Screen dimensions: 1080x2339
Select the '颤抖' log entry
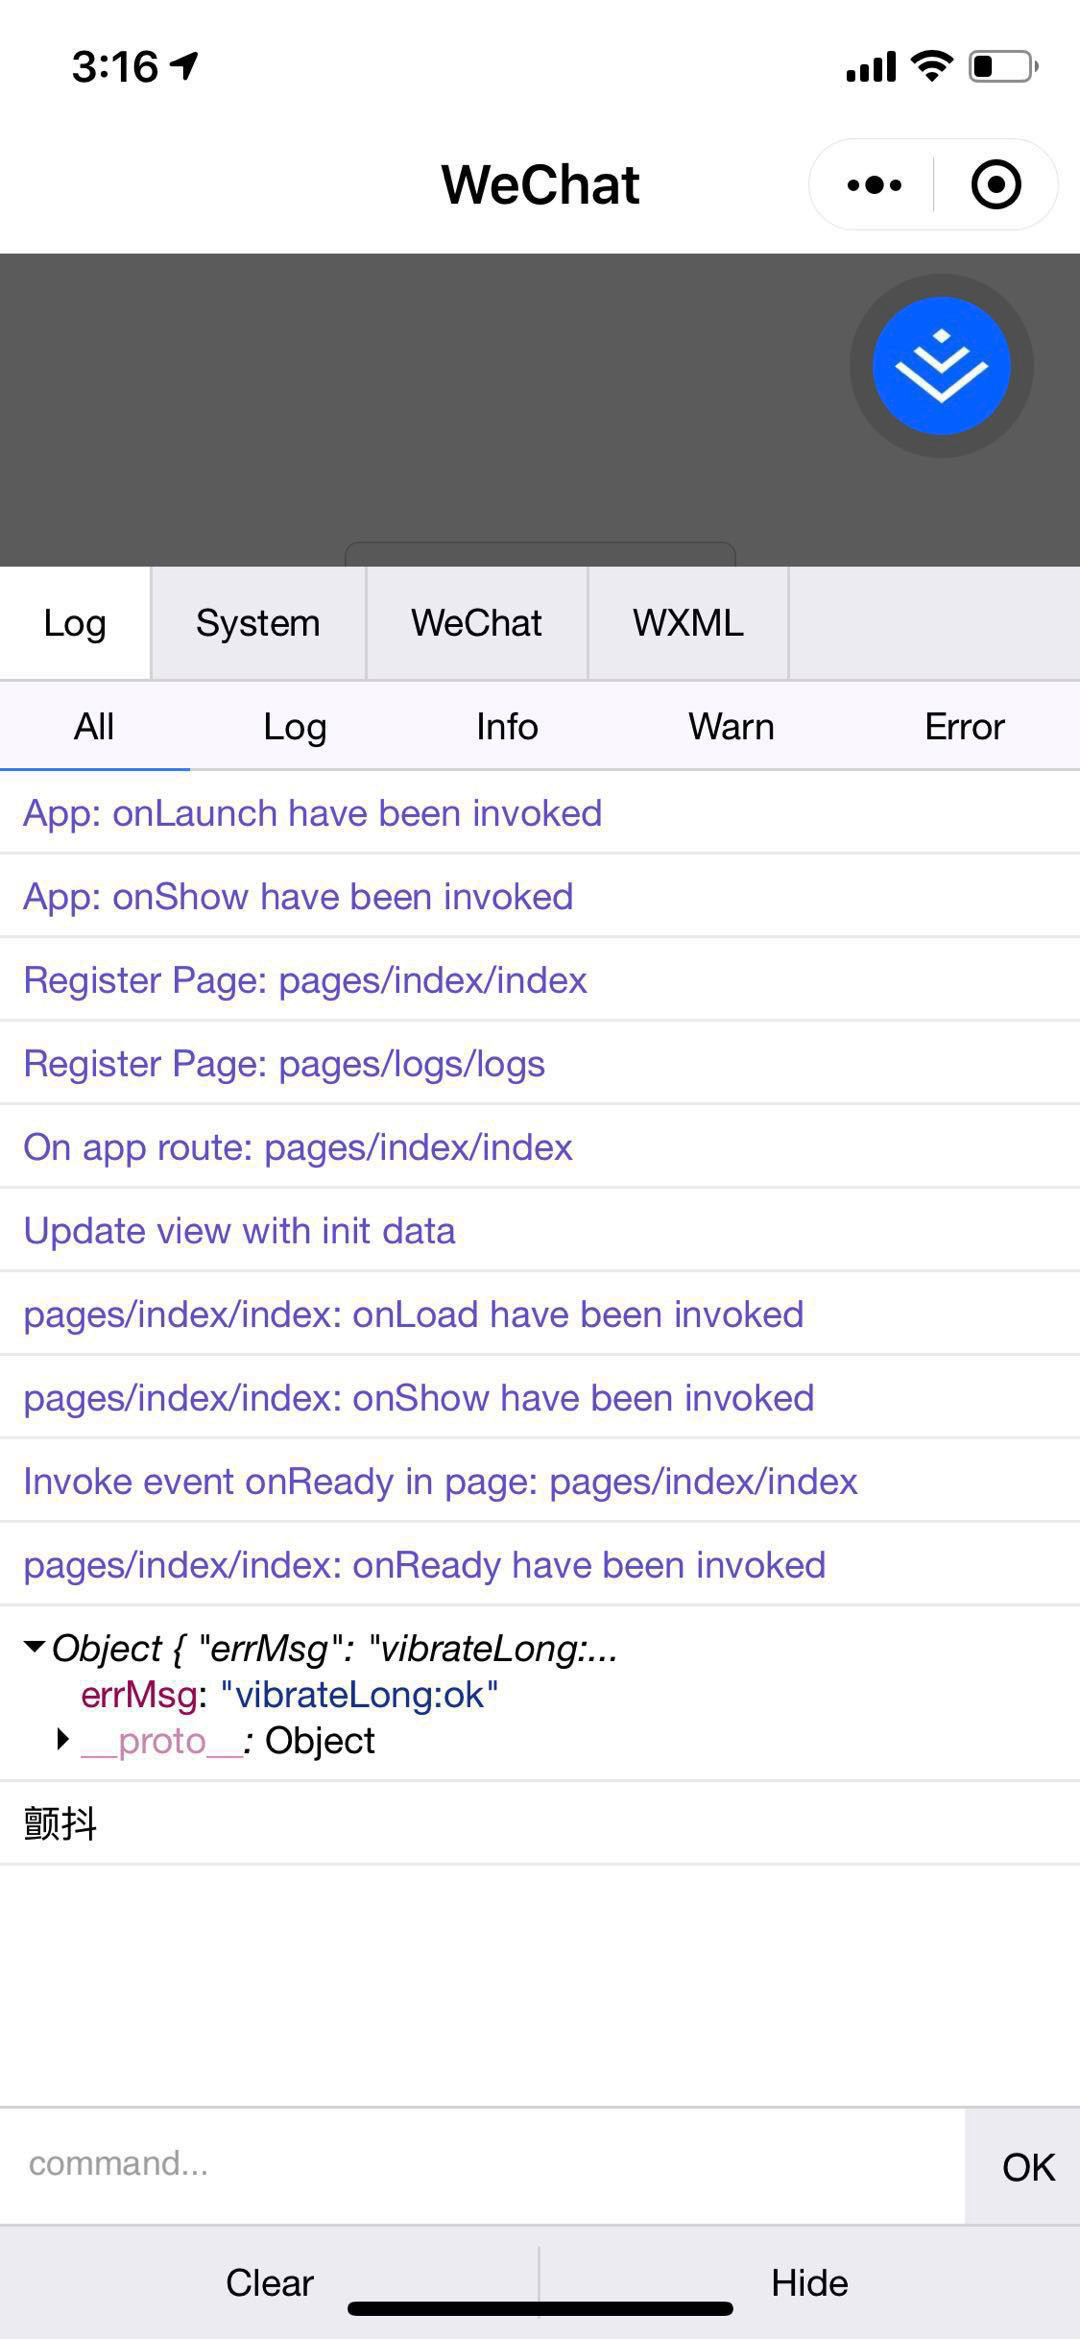coord(540,1823)
